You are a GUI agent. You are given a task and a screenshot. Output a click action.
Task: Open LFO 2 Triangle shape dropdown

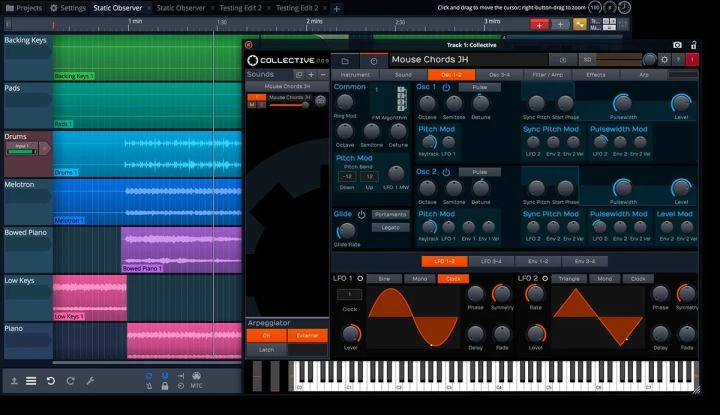click(x=569, y=279)
